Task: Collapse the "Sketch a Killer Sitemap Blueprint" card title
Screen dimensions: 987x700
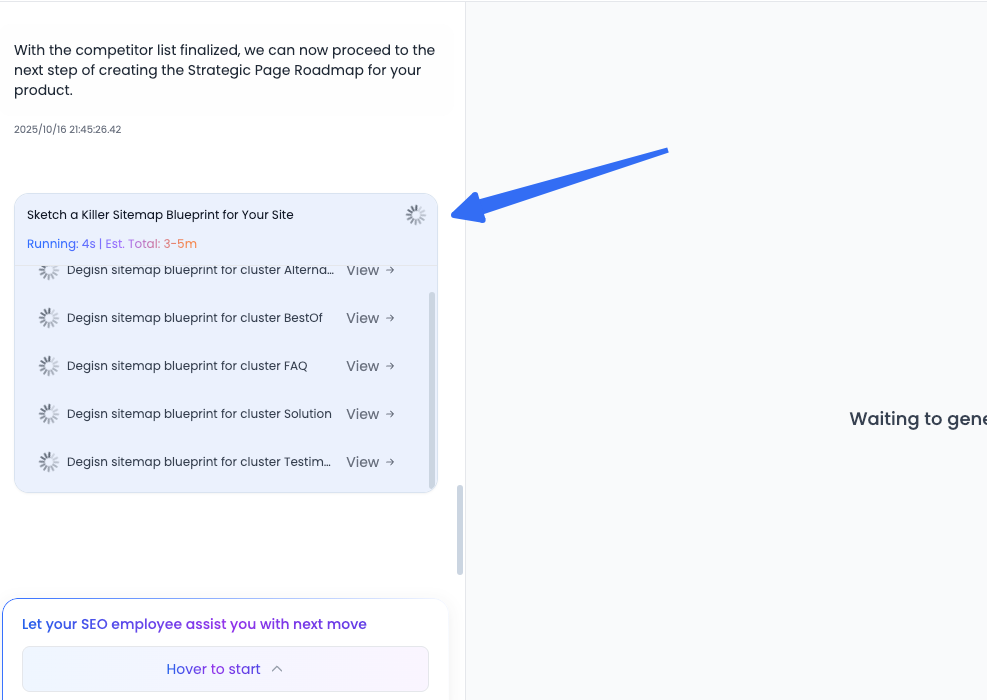Action: pyautogui.click(x=160, y=215)
